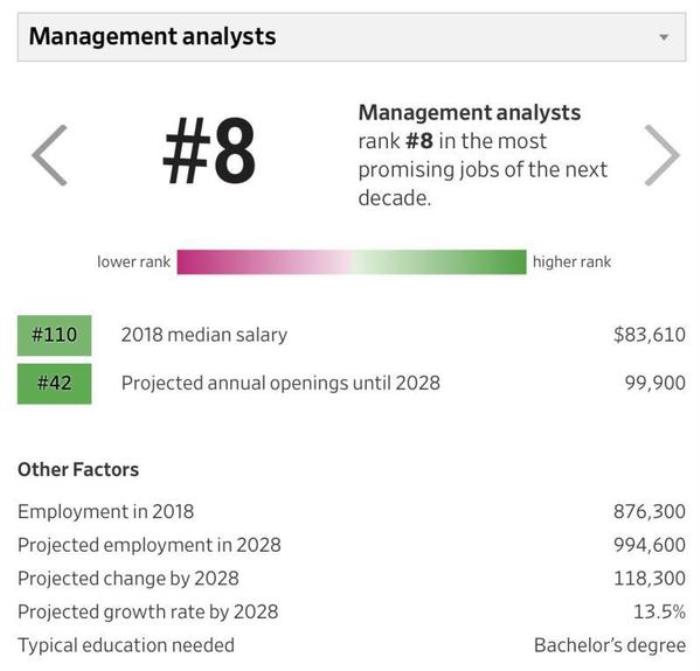
Task: Go to next job with right chevron
Action: click(661, 155)
